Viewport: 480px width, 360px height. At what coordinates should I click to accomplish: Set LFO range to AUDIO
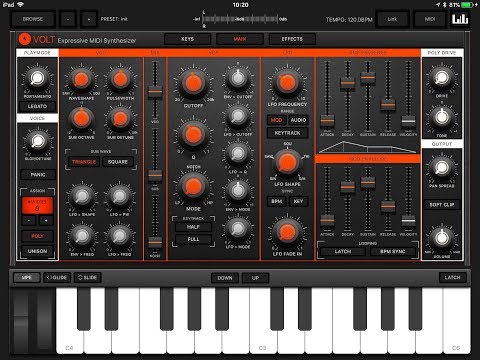[x=298, y=120]
